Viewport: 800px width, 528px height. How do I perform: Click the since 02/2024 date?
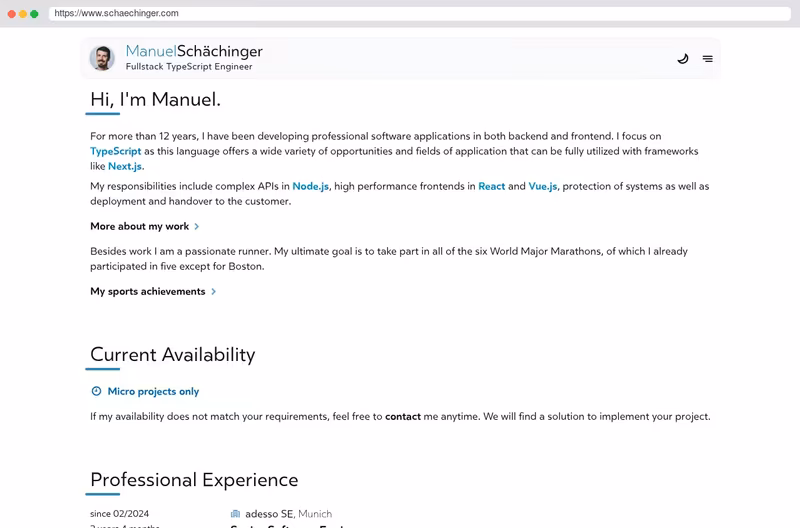click(119, 514)
